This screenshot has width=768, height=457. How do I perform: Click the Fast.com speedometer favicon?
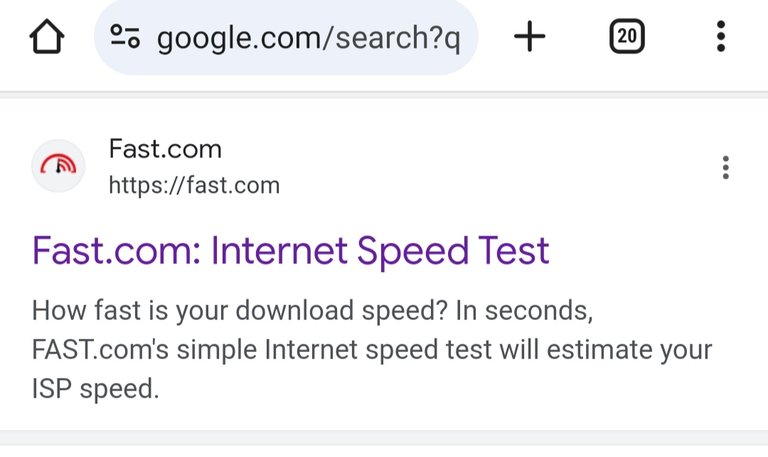[58, 166]
